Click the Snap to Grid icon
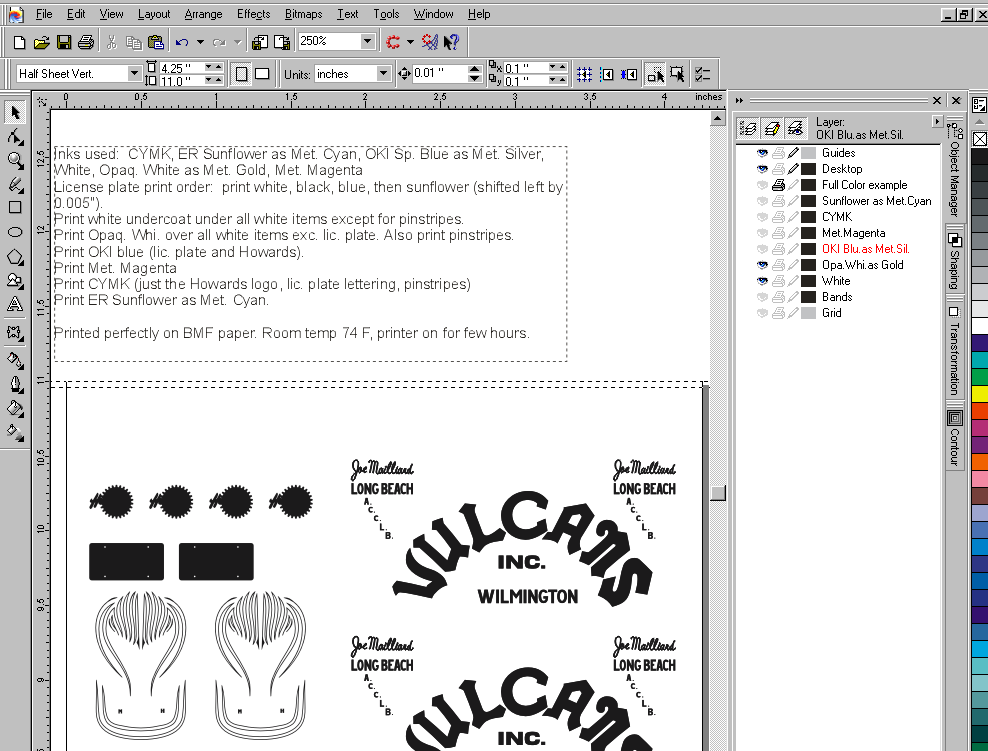This screenshot has width=988, height=751. pos(584,74)
